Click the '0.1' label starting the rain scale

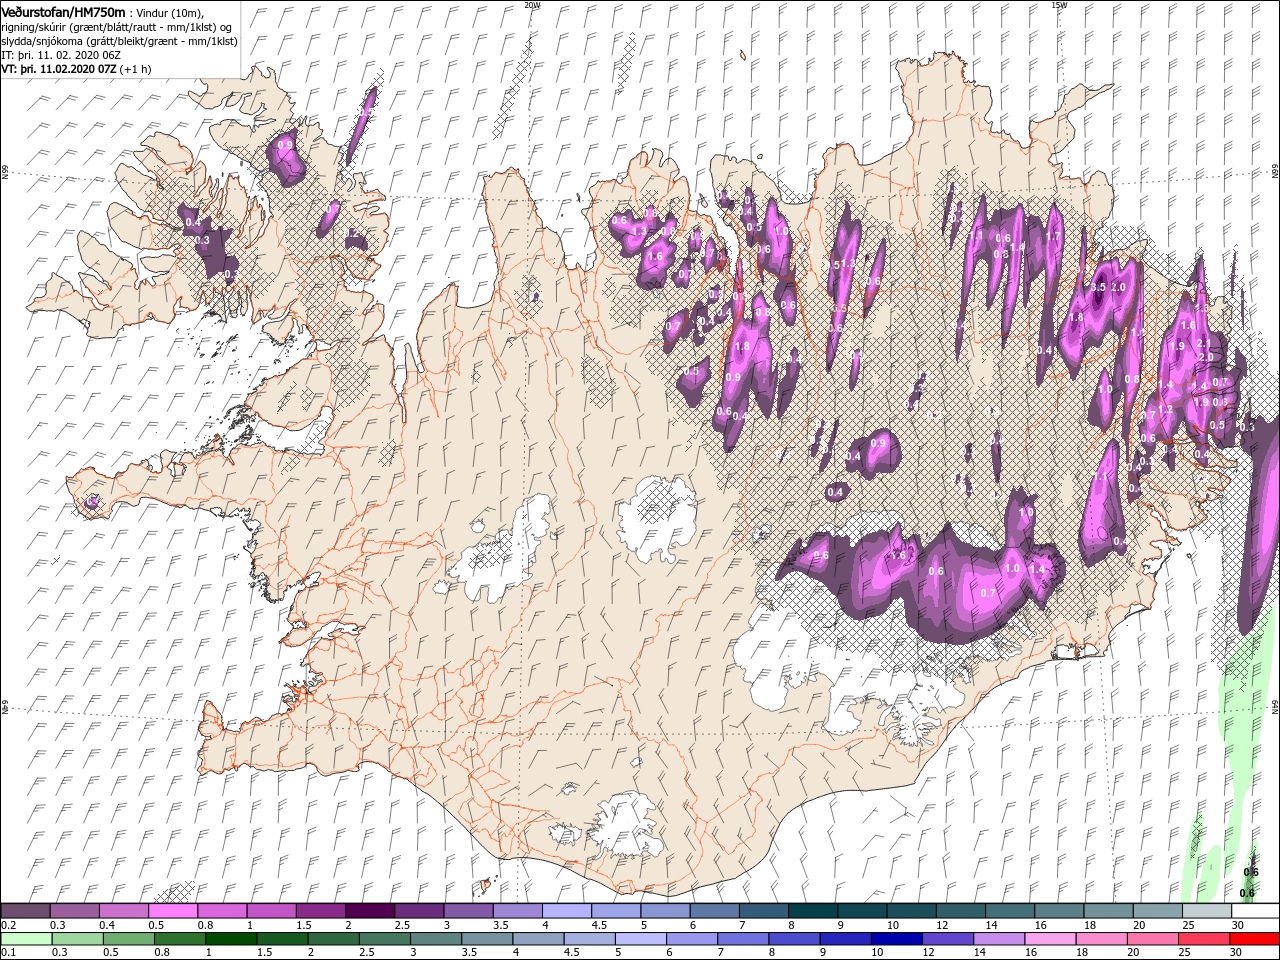(8, 952)
